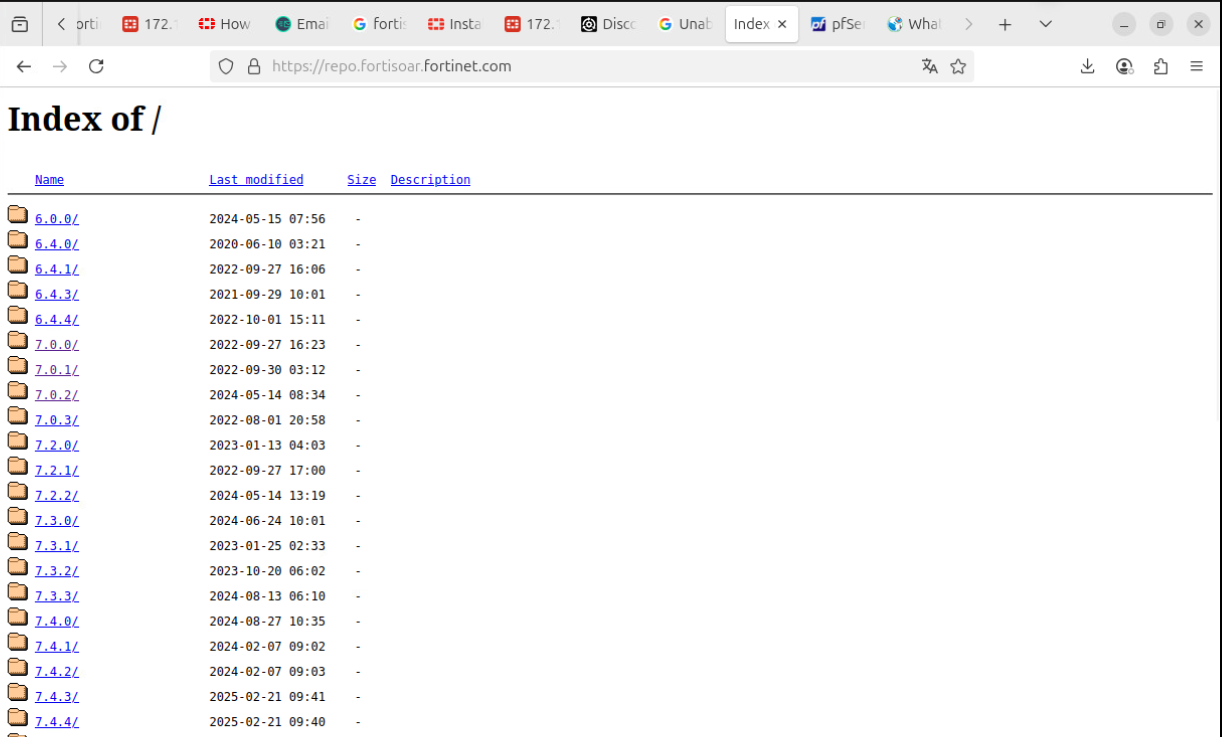Click folder icon for 6.4.4/
Screen dimensions: 1222x737
click(18, 315)
